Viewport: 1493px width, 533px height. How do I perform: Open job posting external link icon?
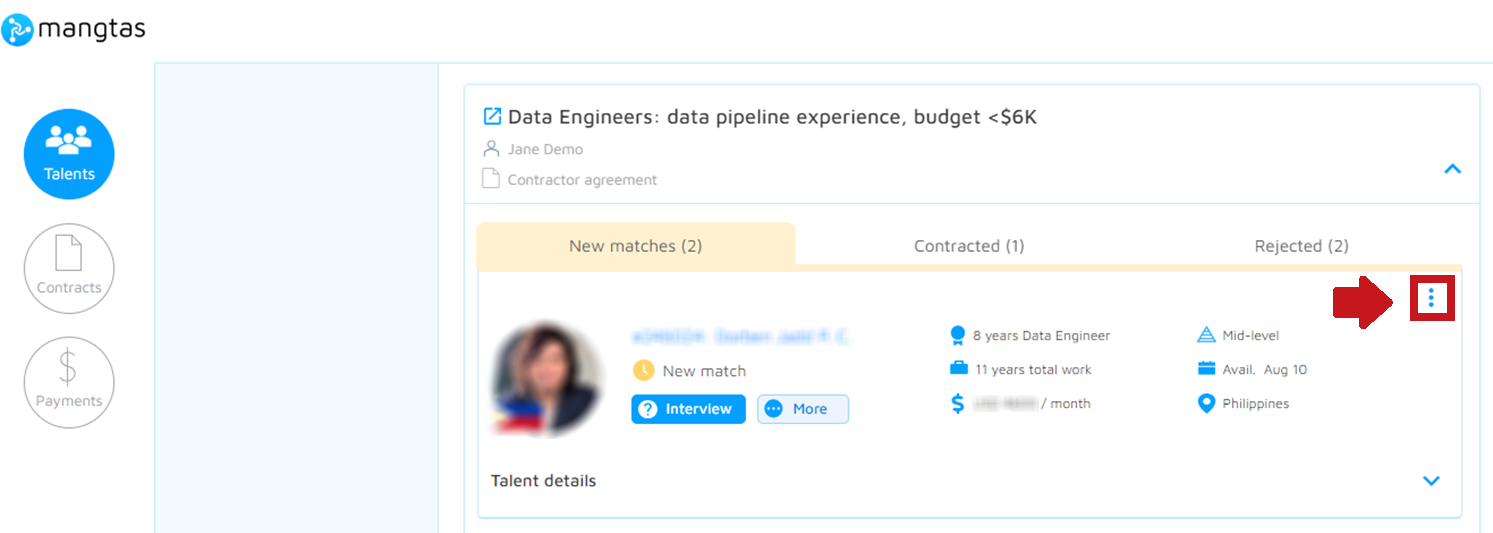(492, 116)
